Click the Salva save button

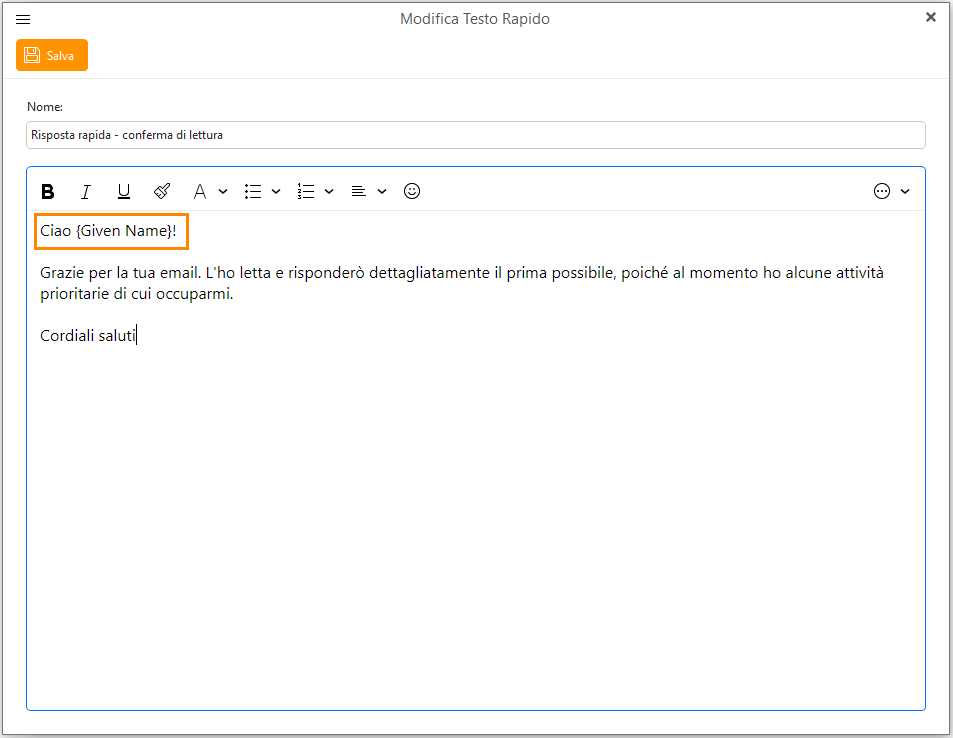[52, 55]
